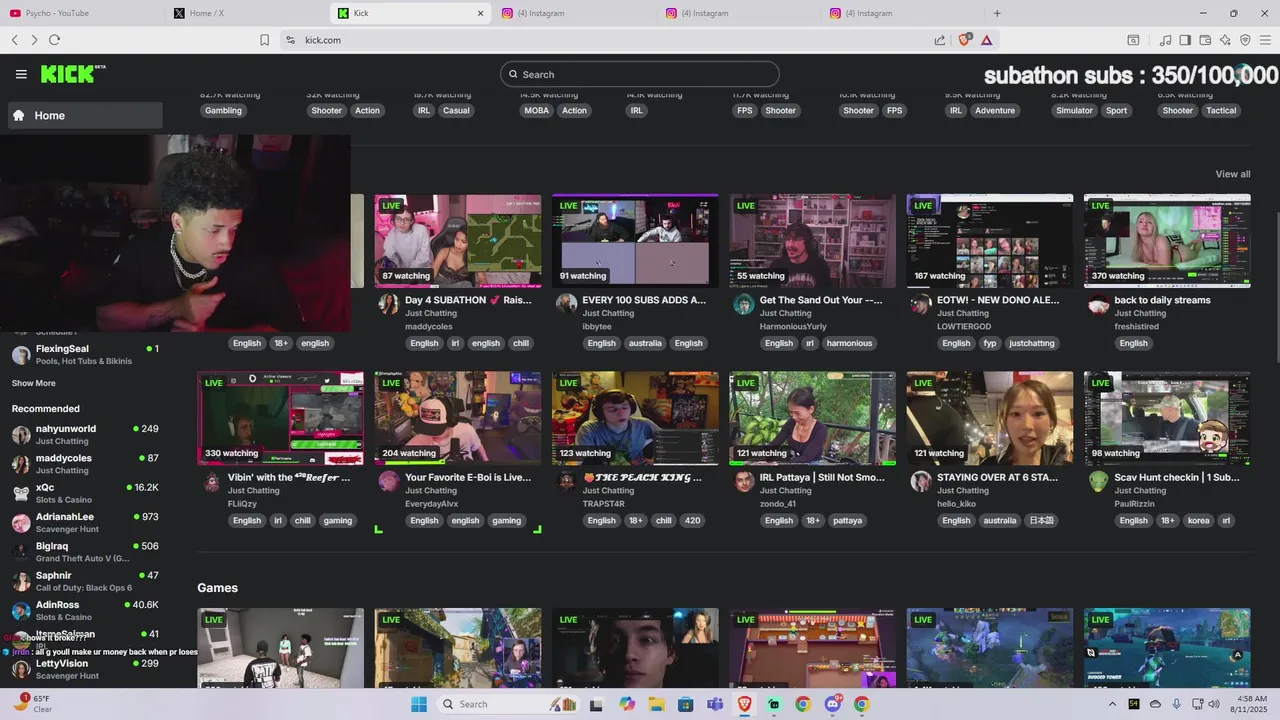1280x720 pixels.
Task: Open a new browser tab
Action: 997,13
